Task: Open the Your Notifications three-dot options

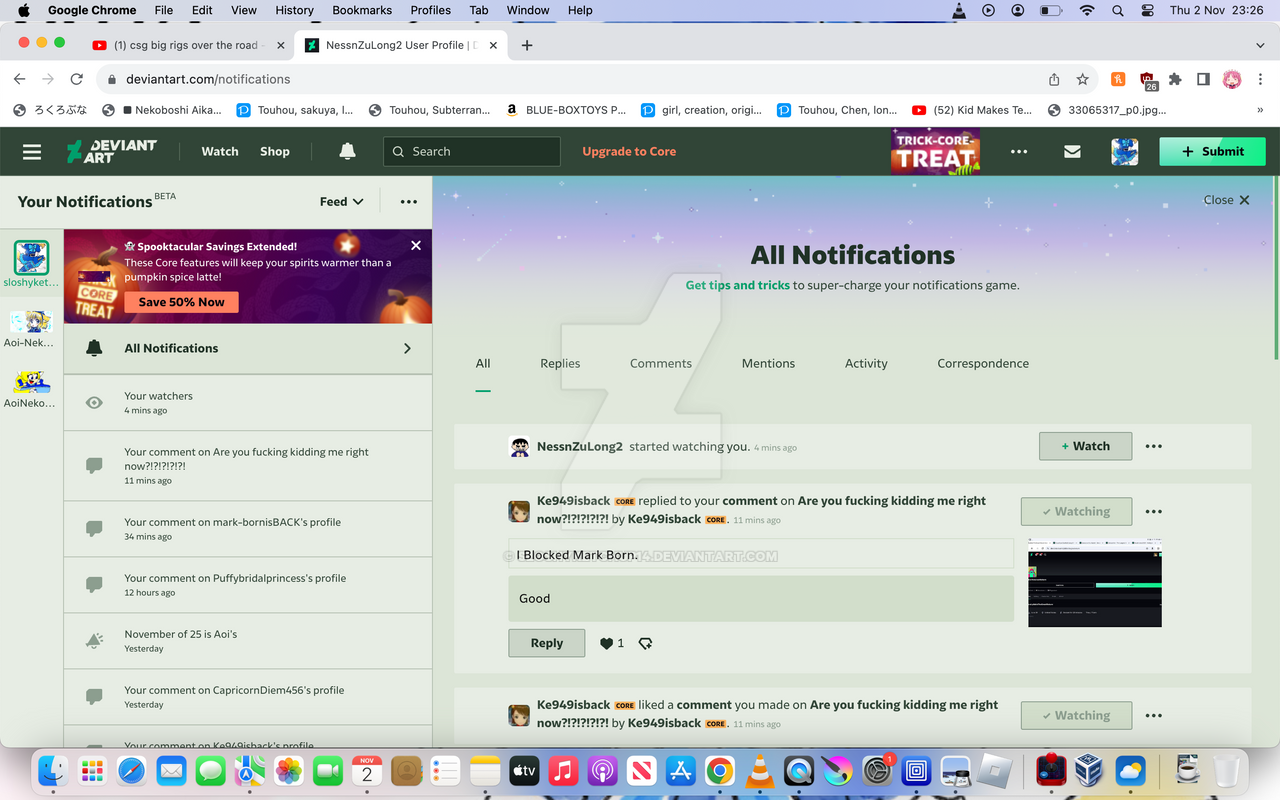Action: point(409,201)
